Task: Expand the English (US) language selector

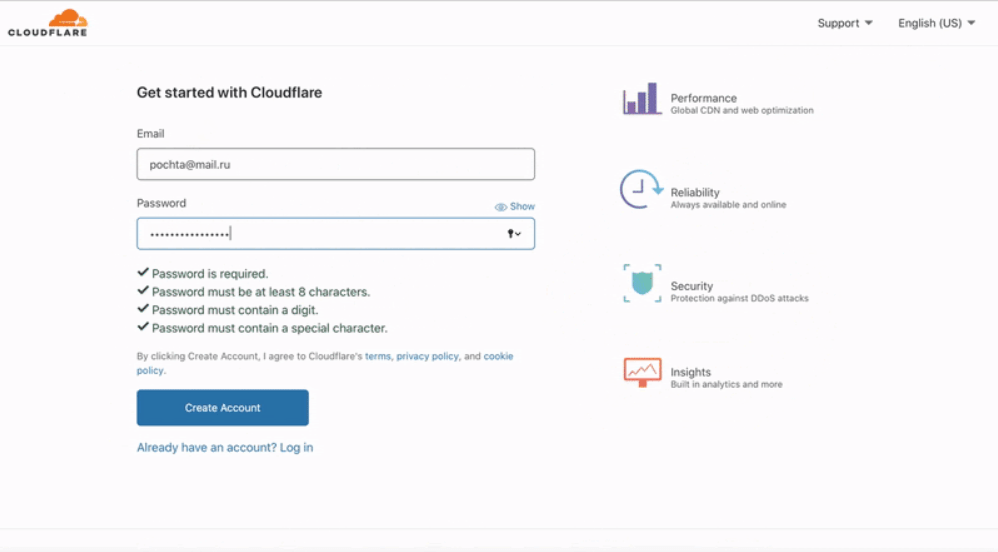Action: (936, 23)
